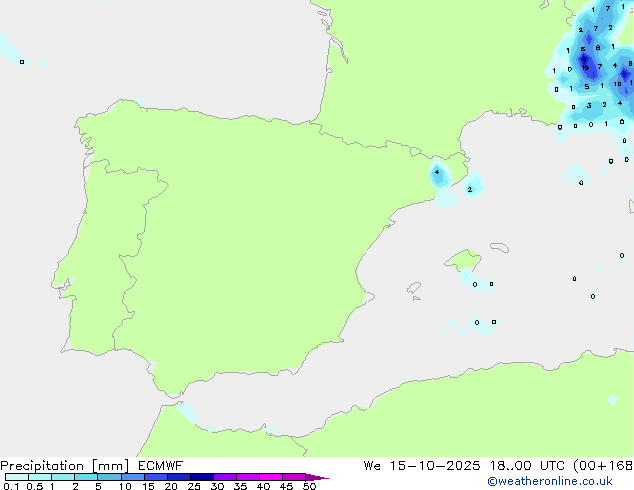Select the 5–10 mm legend color swatch
The height and width of the screenshot is (490, 634).
click(x=109, y=477)
